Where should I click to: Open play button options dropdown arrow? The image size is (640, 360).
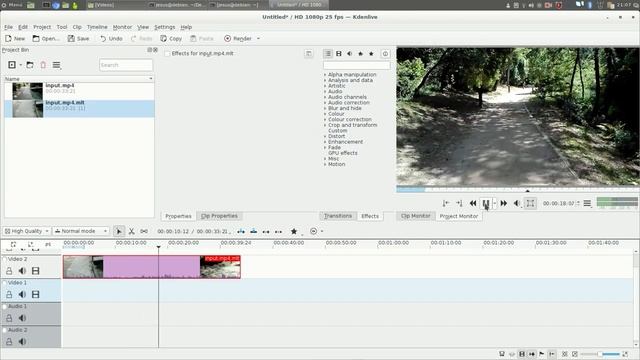(x=495, y=203)
